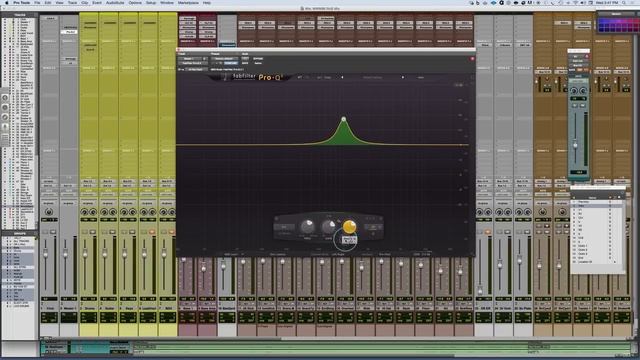Open the Marketplace menu
Viewport: 640px width, 360px height.
188,3
